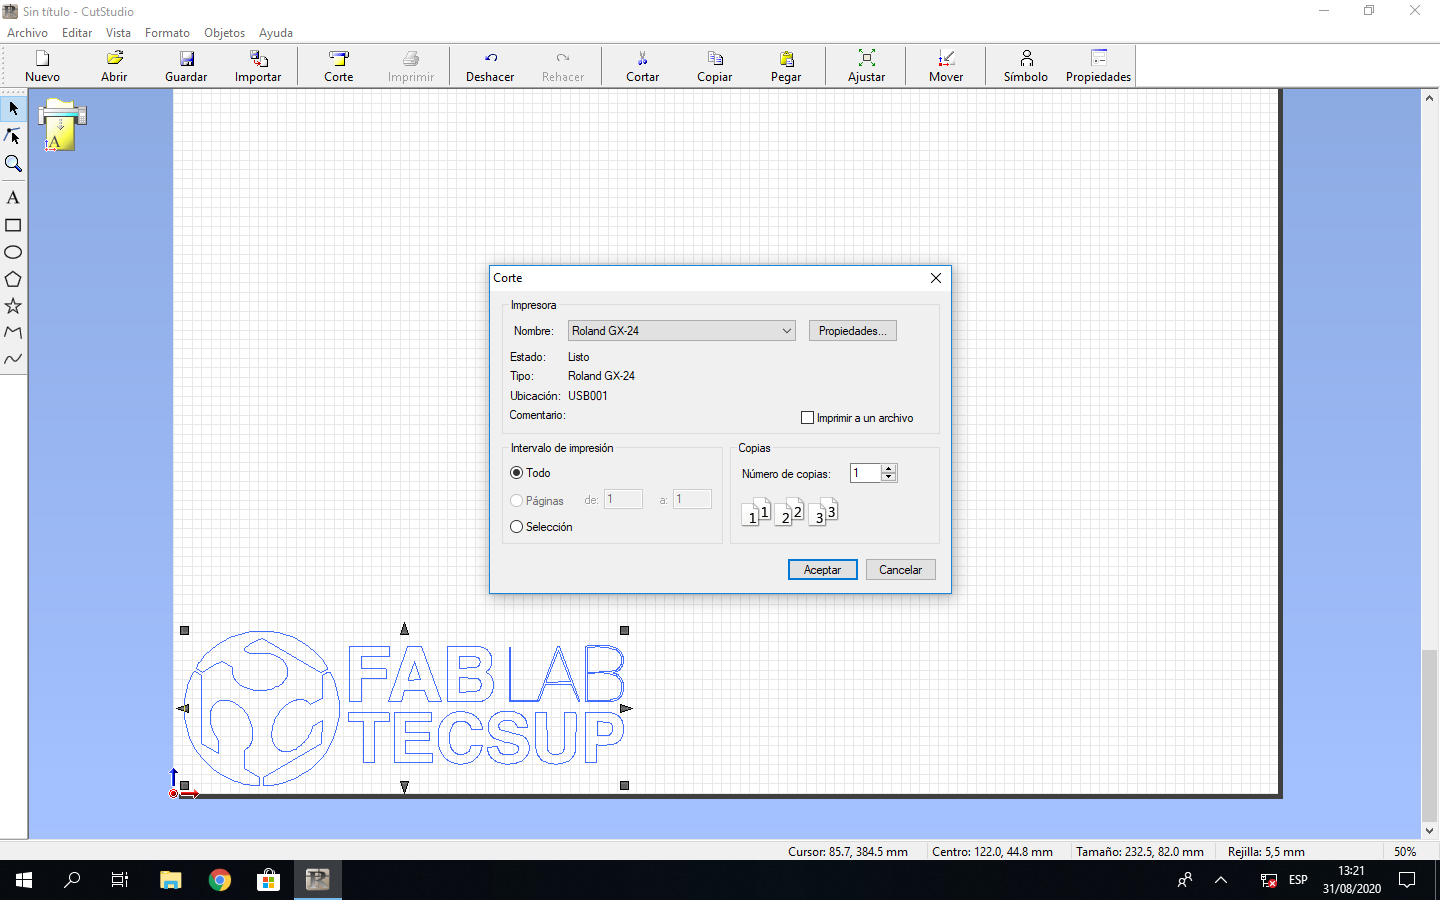Open Microsoft Store from the taskbar
The image size is (1440, 900).
[x=268, y=880]
